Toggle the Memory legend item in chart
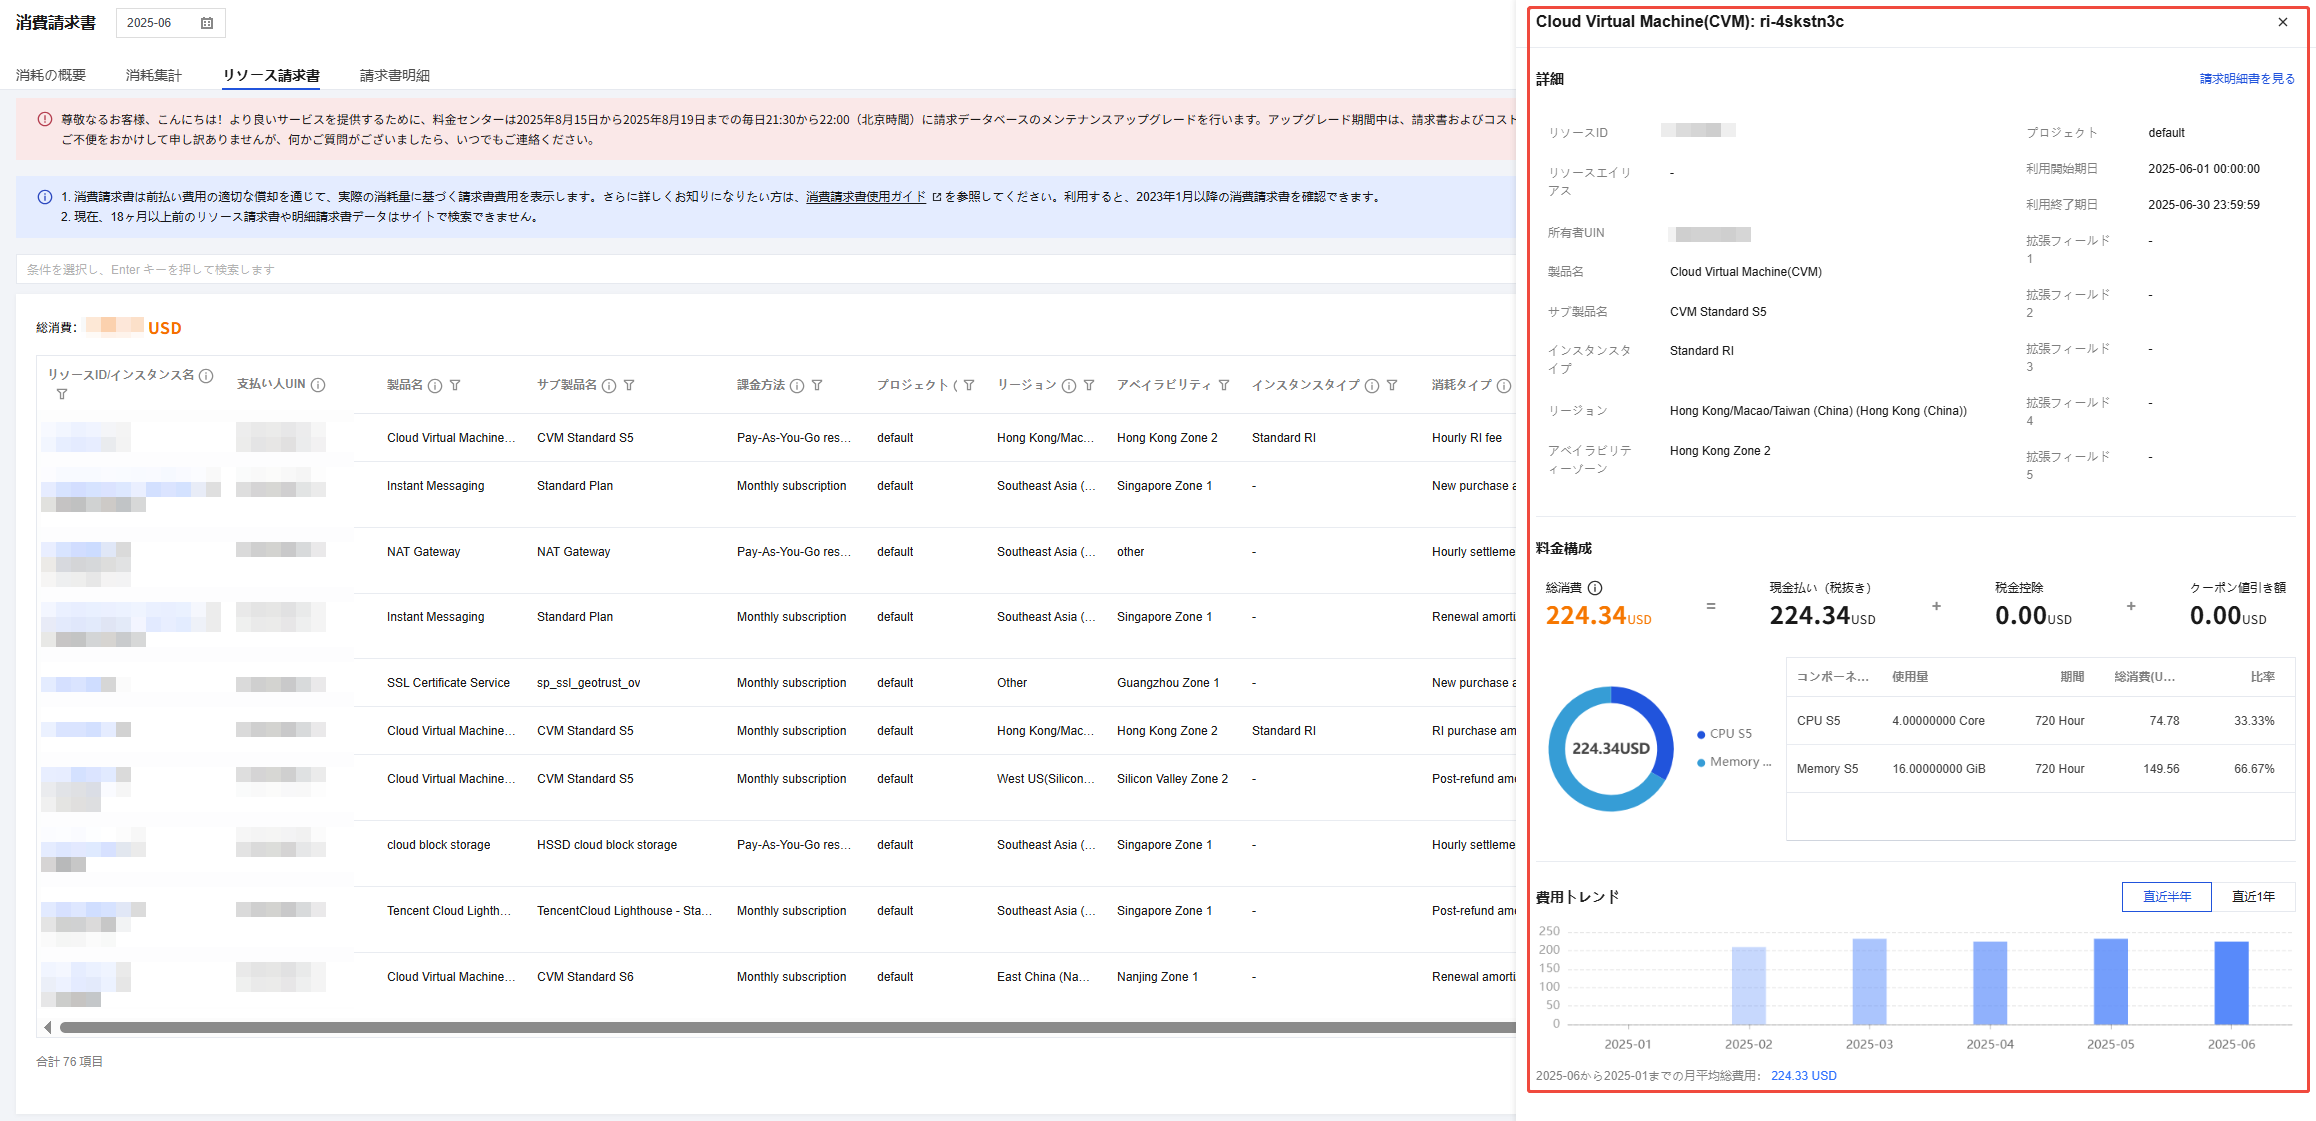 point(1734,762)
